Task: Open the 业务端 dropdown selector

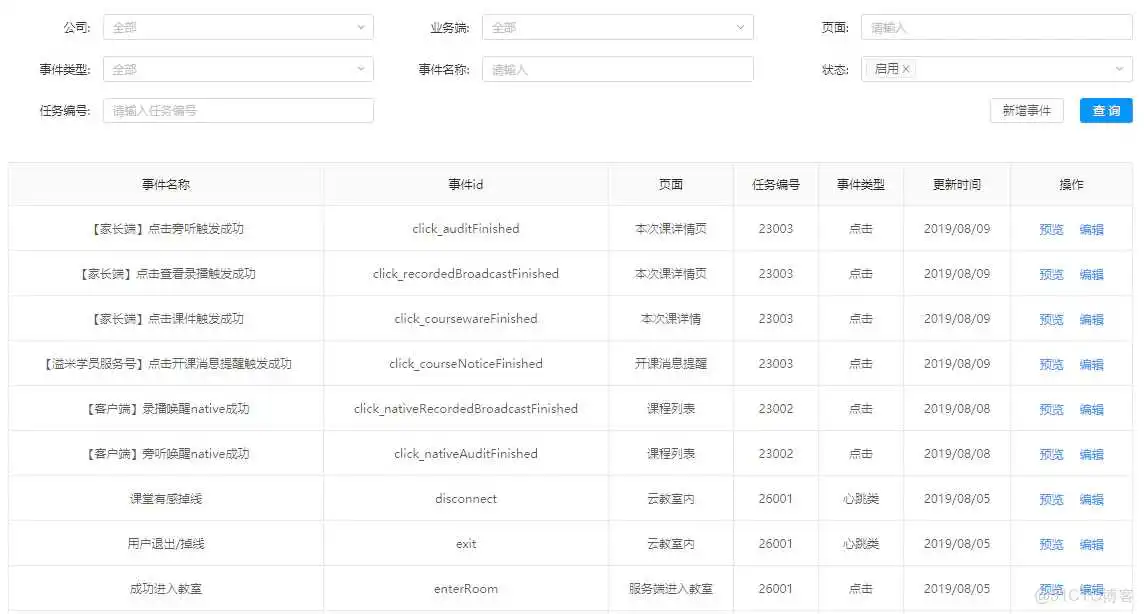Action: point(617,27)
